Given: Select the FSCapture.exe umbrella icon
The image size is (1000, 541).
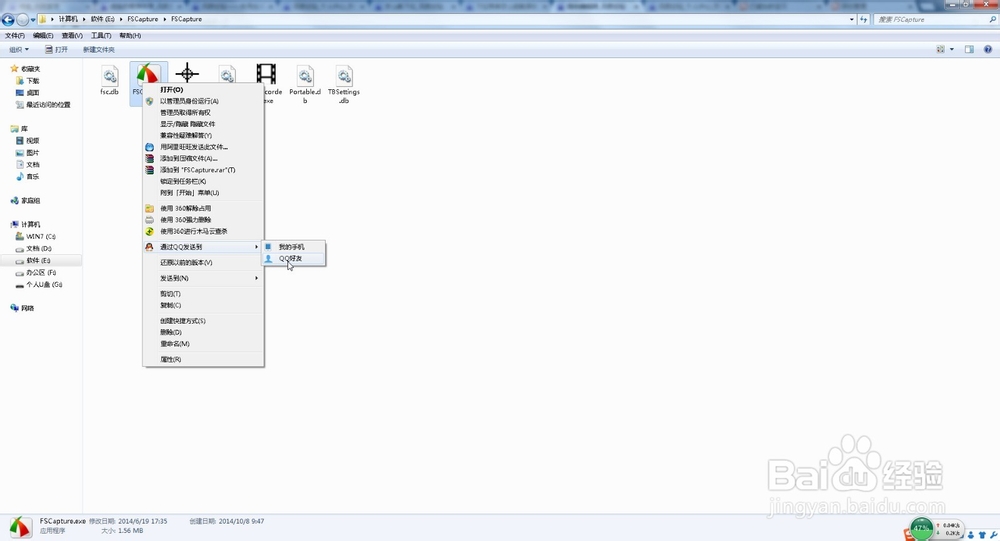Looking at the screenshot, I should coord(147,75).
